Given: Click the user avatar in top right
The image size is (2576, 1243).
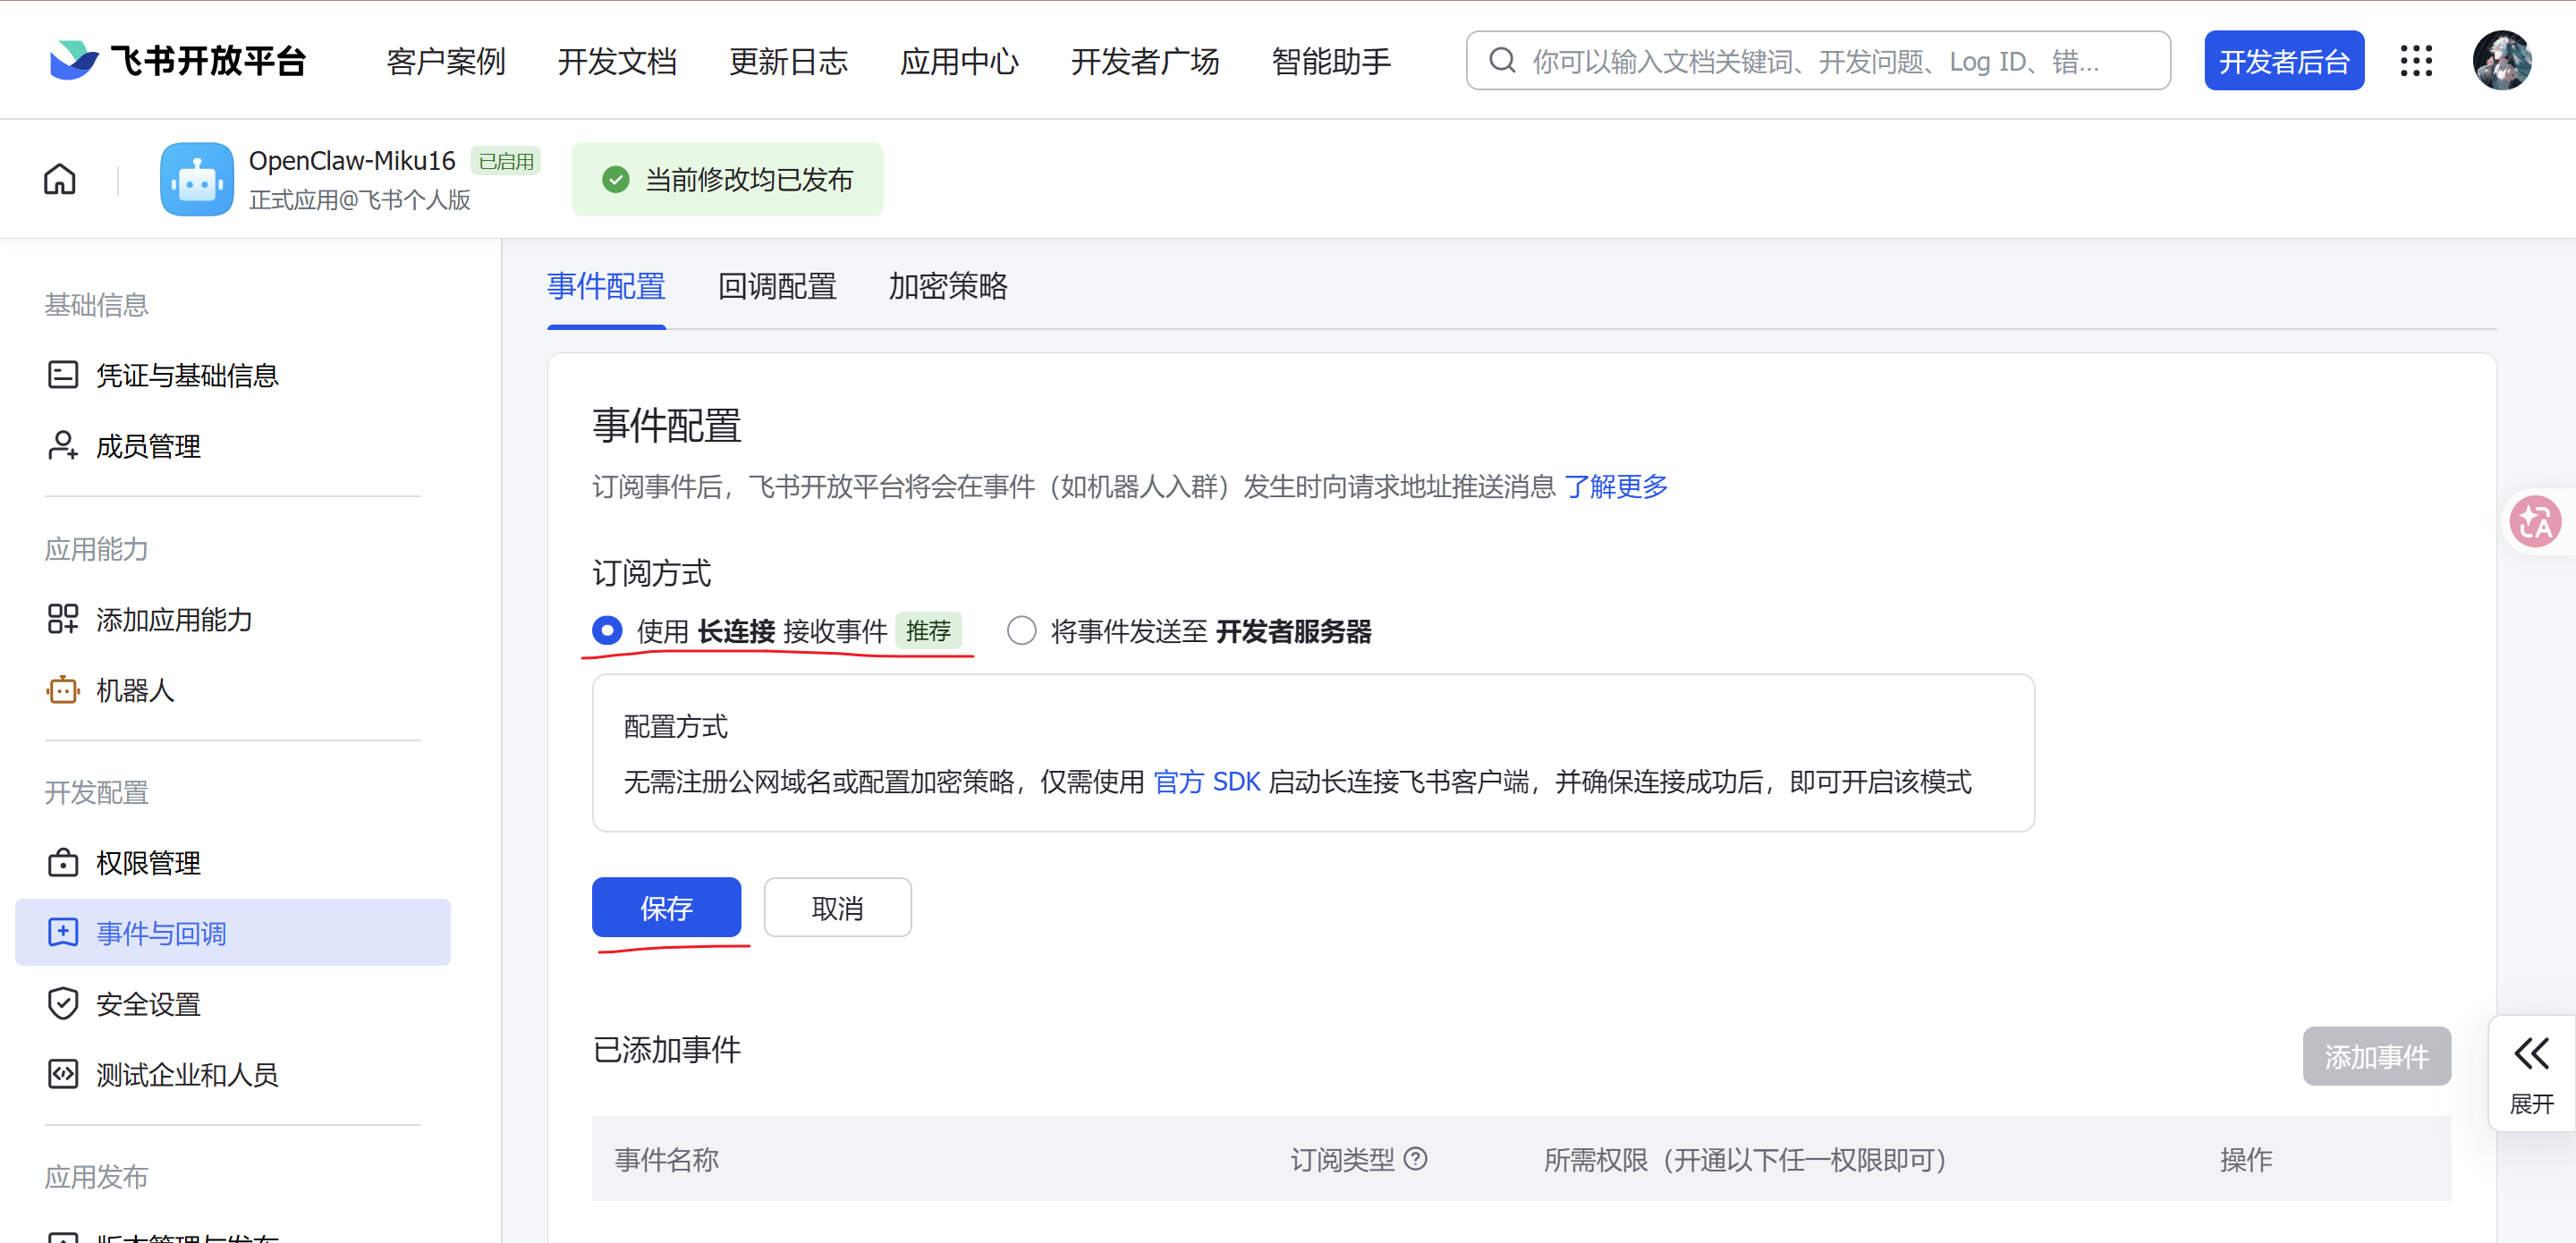Looking at the screenshot, I should pyautogui.click(x=2501, y=61).
